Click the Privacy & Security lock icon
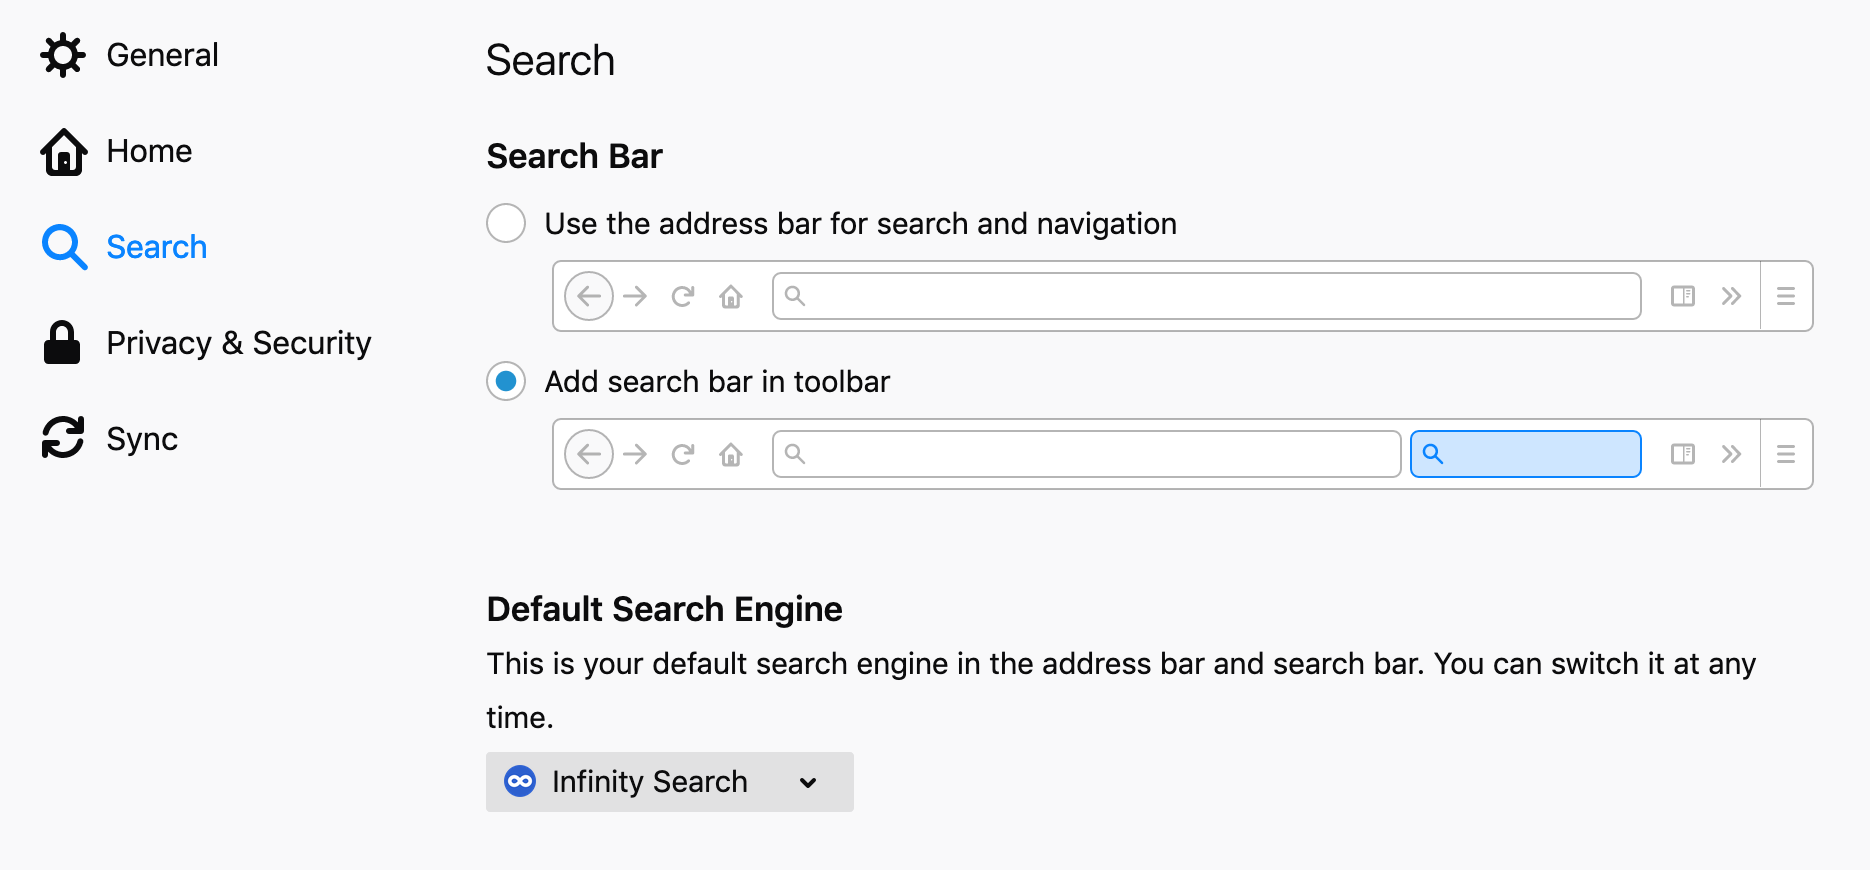Screen dimensions: 1870x870 [62, 343]
